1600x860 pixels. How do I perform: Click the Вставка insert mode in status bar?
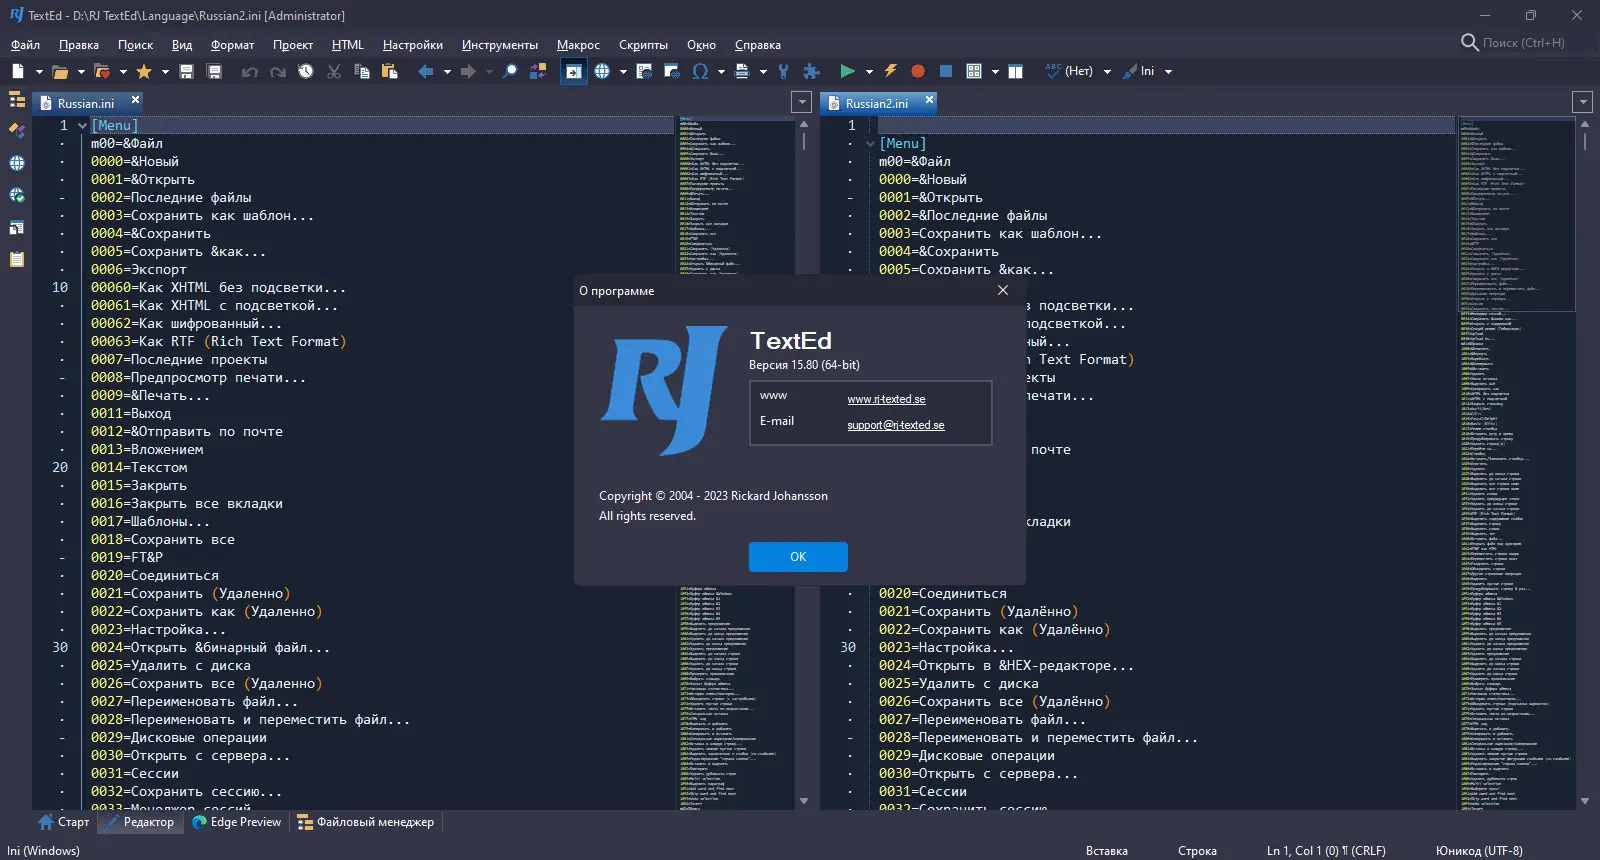click(x=1107, y=851)
